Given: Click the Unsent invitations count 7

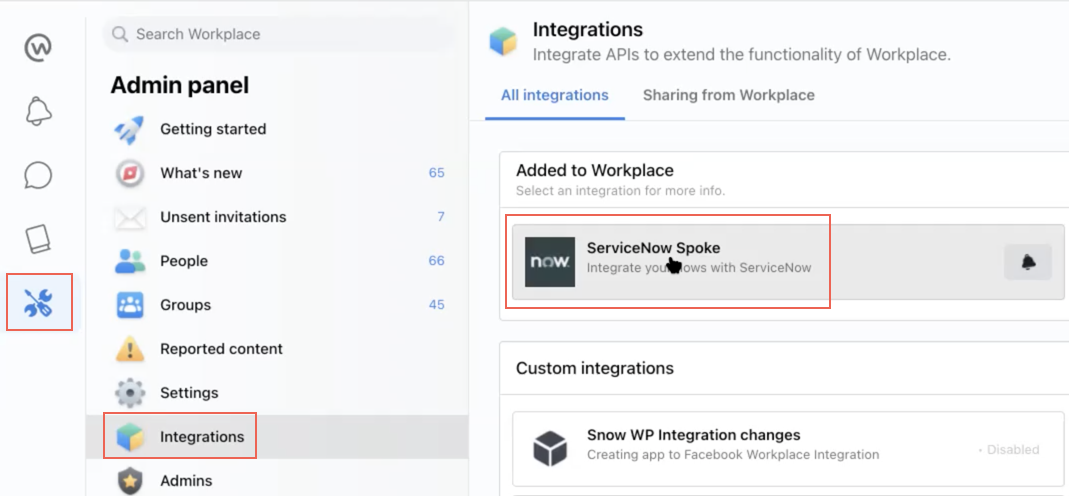Looking at the screenshot, I should [441, 217].
